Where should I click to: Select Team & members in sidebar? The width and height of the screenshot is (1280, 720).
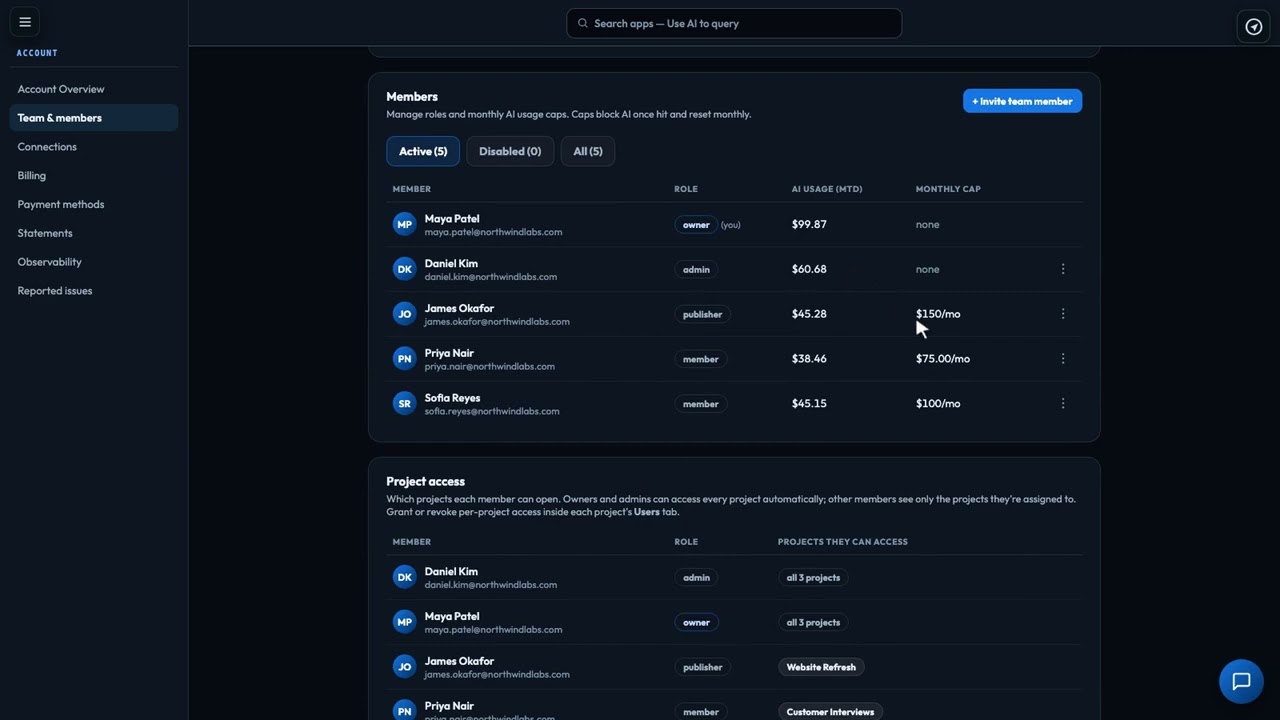tap(94, 118)
